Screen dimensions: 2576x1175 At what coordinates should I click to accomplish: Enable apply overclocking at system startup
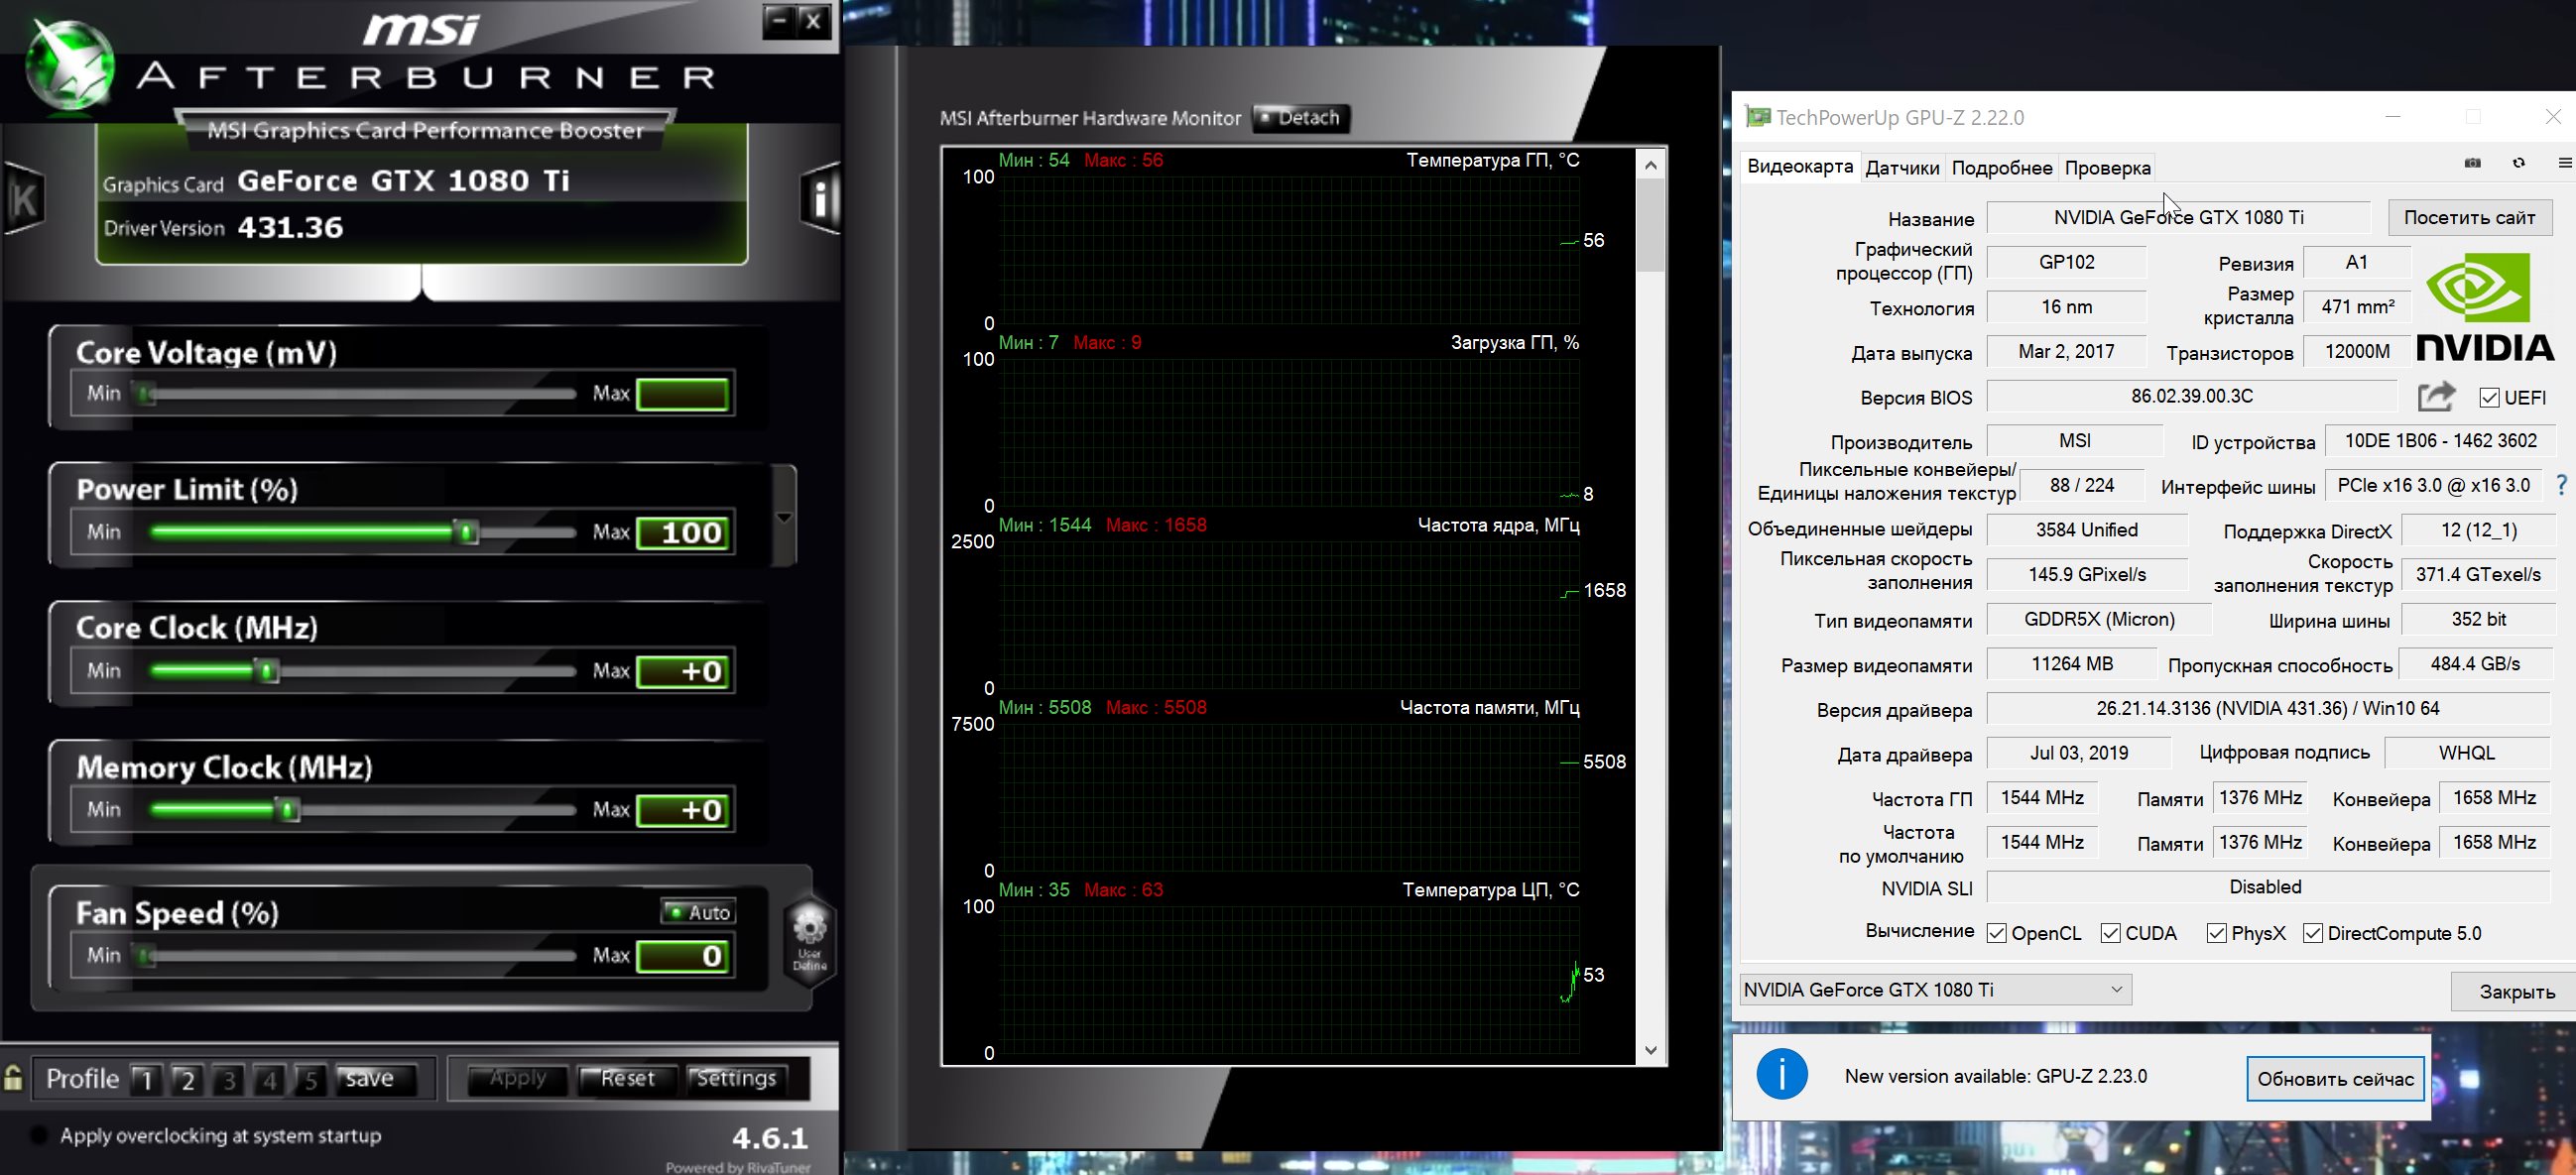click(x=40, y=1135)
